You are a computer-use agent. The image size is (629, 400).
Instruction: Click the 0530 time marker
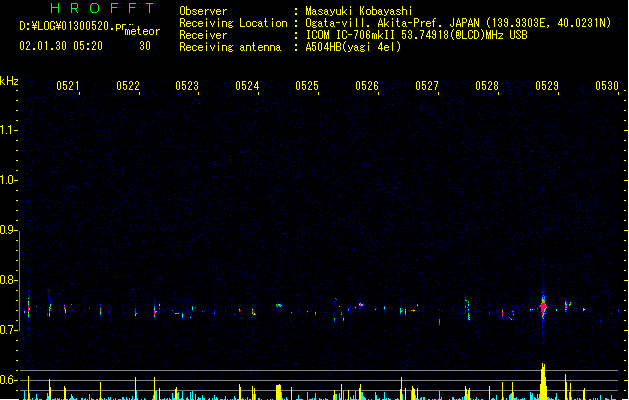coord(607,86)
